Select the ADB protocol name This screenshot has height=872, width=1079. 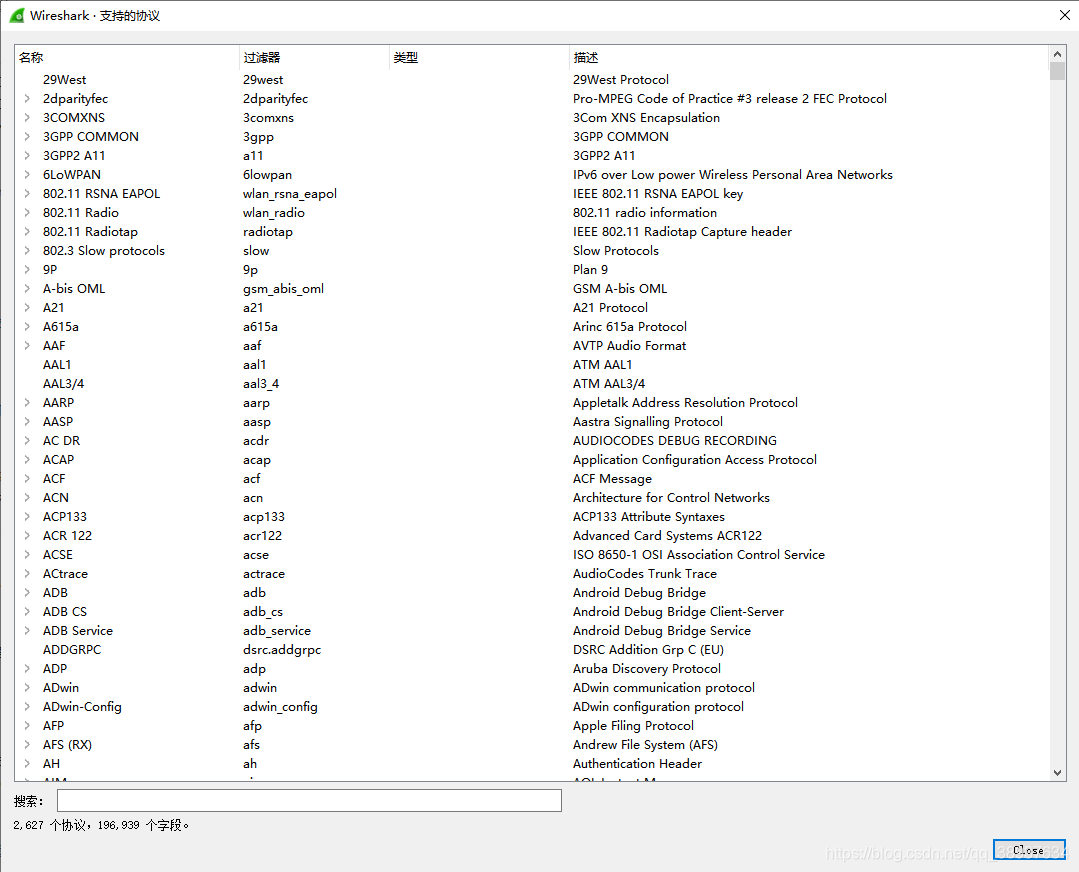point(55,593)
